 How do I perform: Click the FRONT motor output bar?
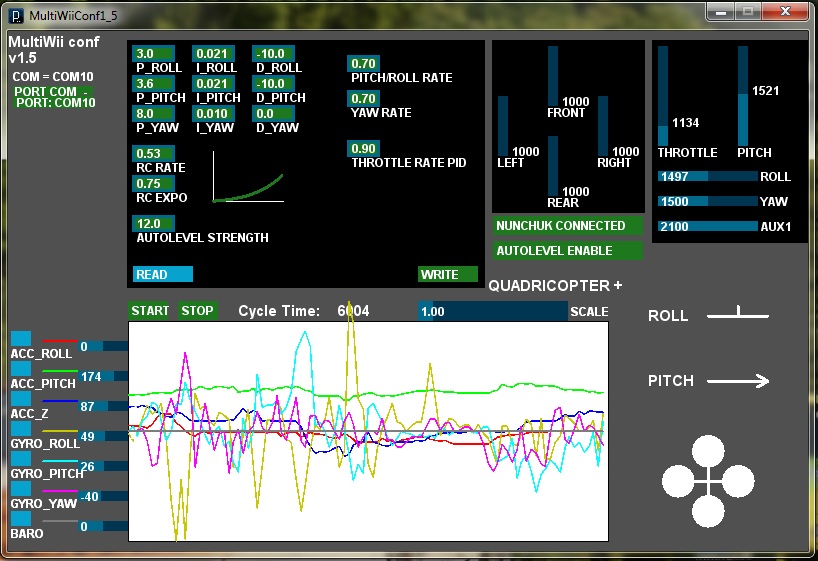[x=553, y=76]
